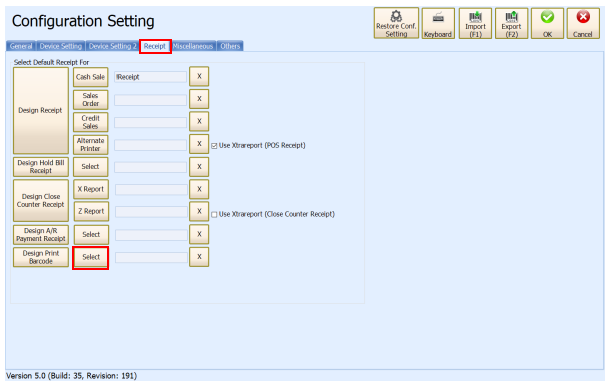This screenshot has height=387, width=608.
Task: Clear the Credit Sales receipt with X
Action: click(199, 121)
